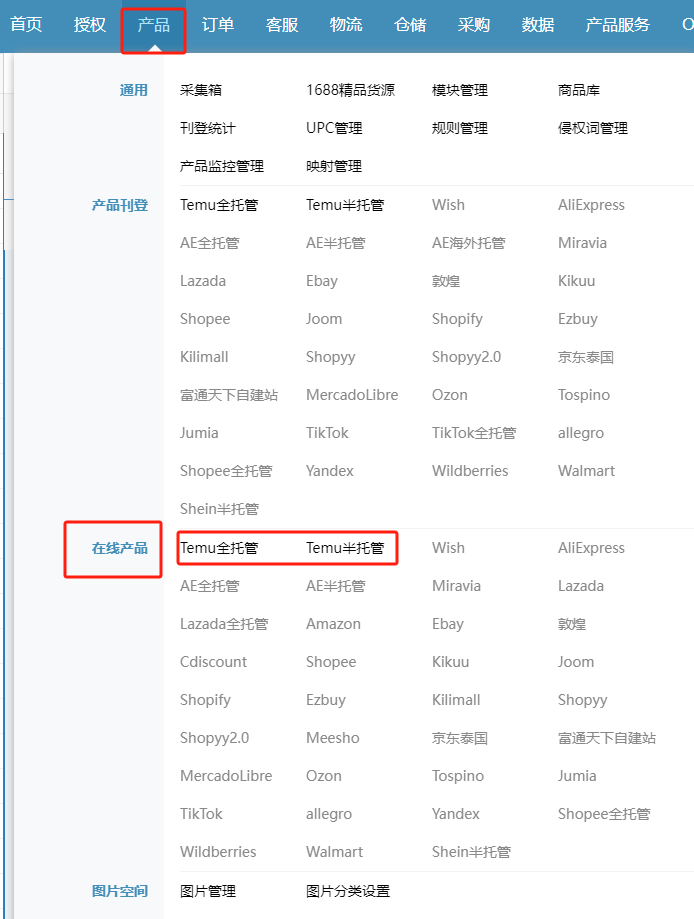Open 1688精品货源 link
Screen dimensions: 694x919
point(350,90)
